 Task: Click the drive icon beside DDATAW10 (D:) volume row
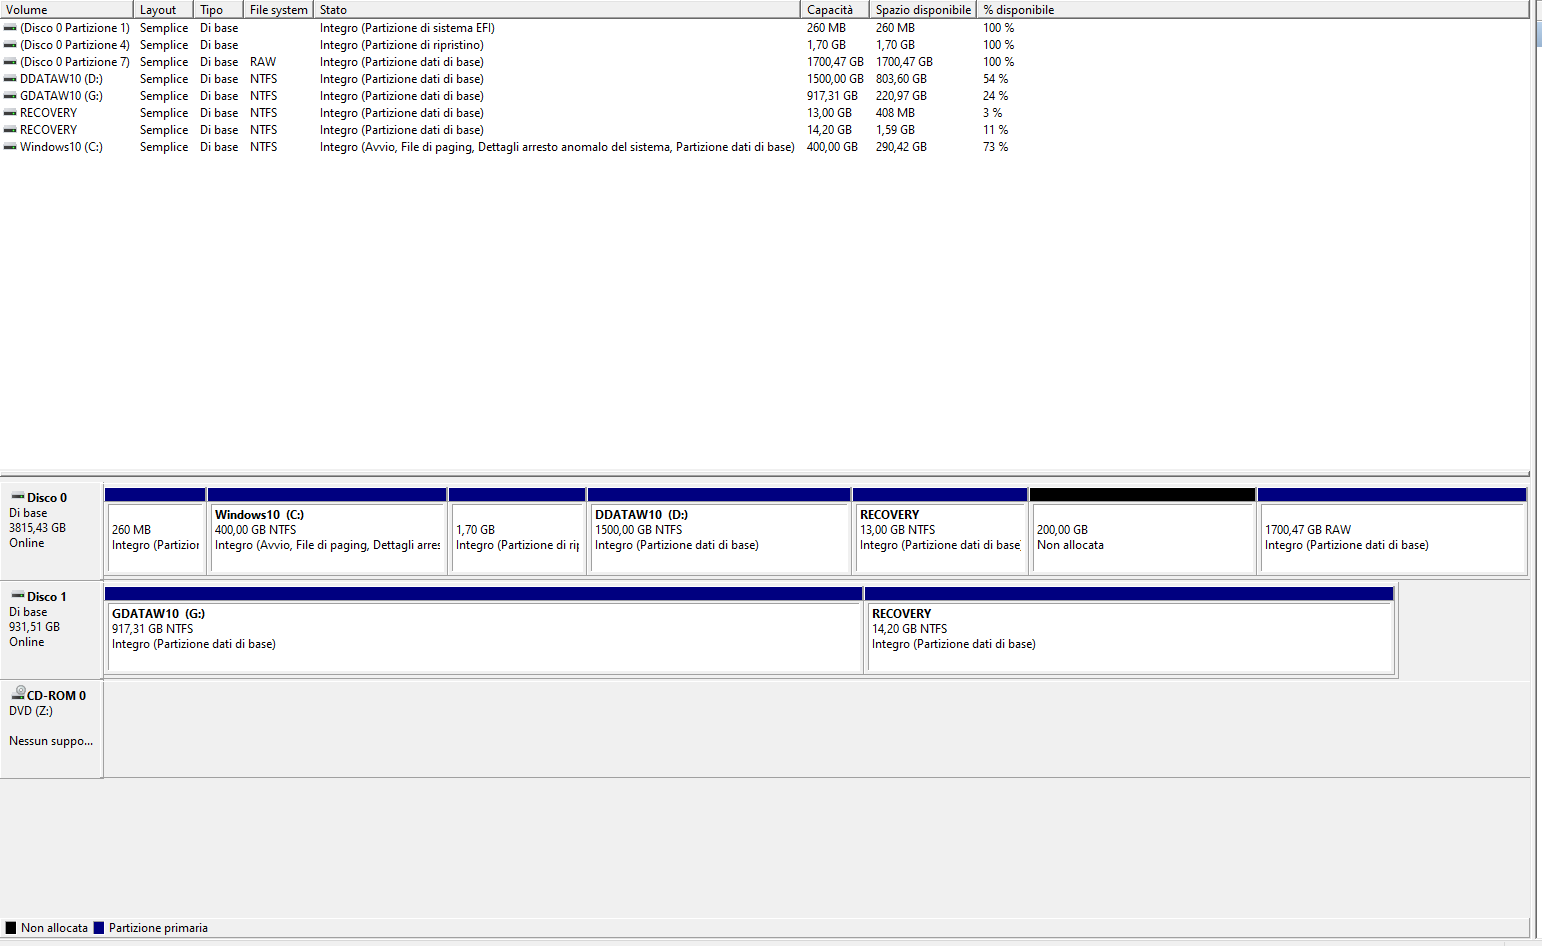[x=10, y=79]
